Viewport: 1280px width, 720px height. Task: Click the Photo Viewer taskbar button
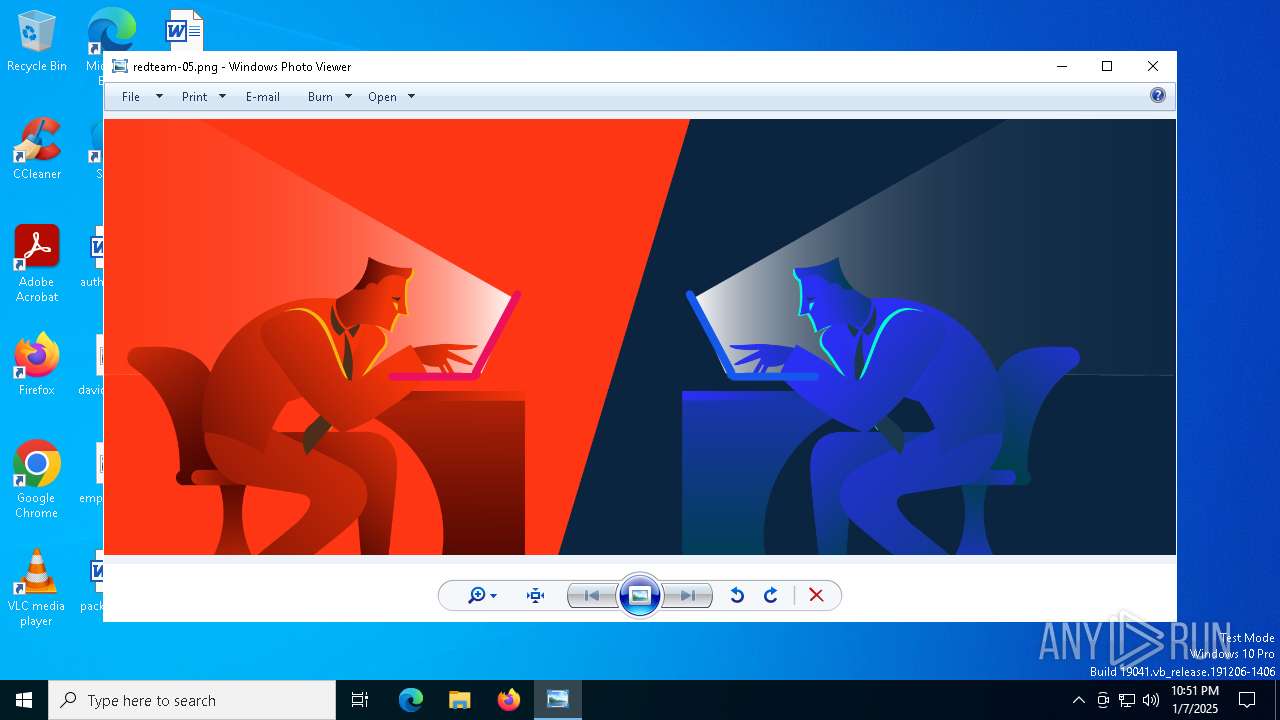click(x=557, y=700)
